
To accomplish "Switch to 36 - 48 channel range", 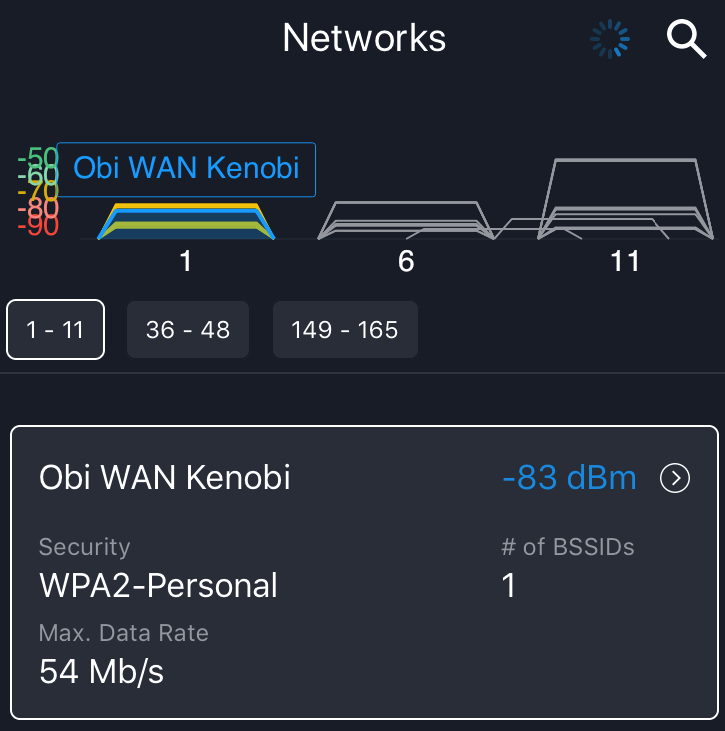I will 188,330.
